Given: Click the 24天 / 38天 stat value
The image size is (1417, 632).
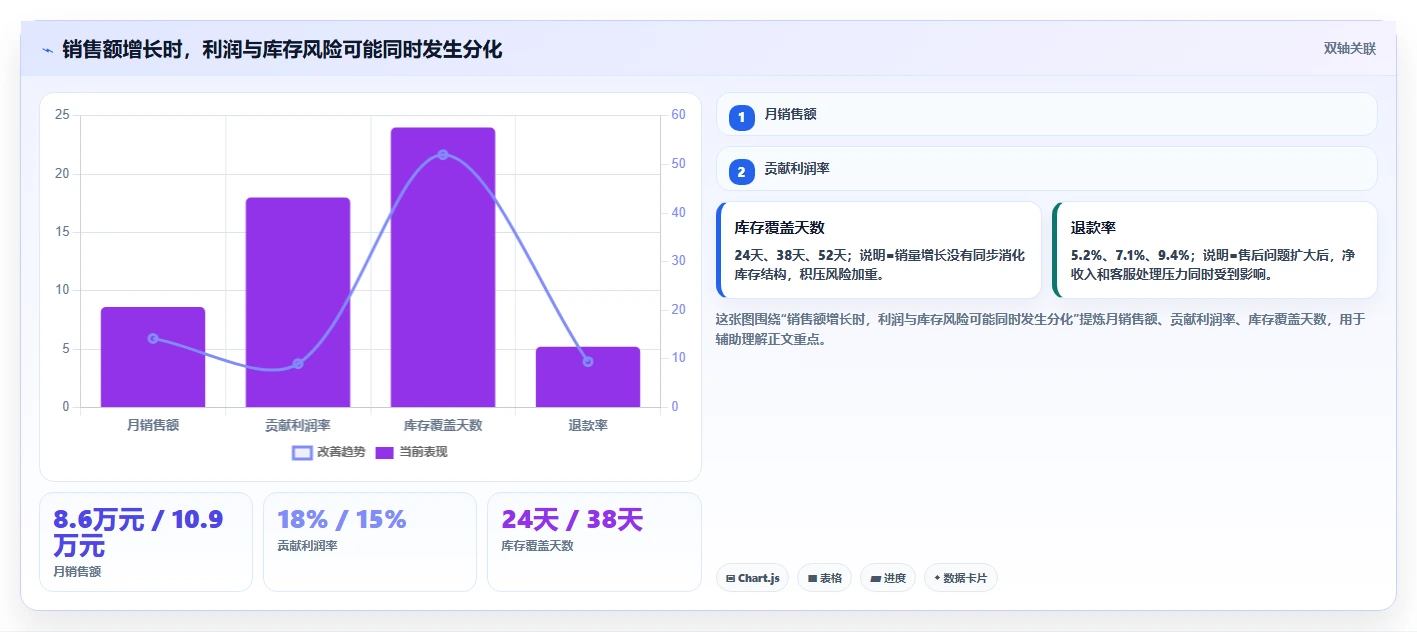Looking at the screenshot, I should (572, 519).
